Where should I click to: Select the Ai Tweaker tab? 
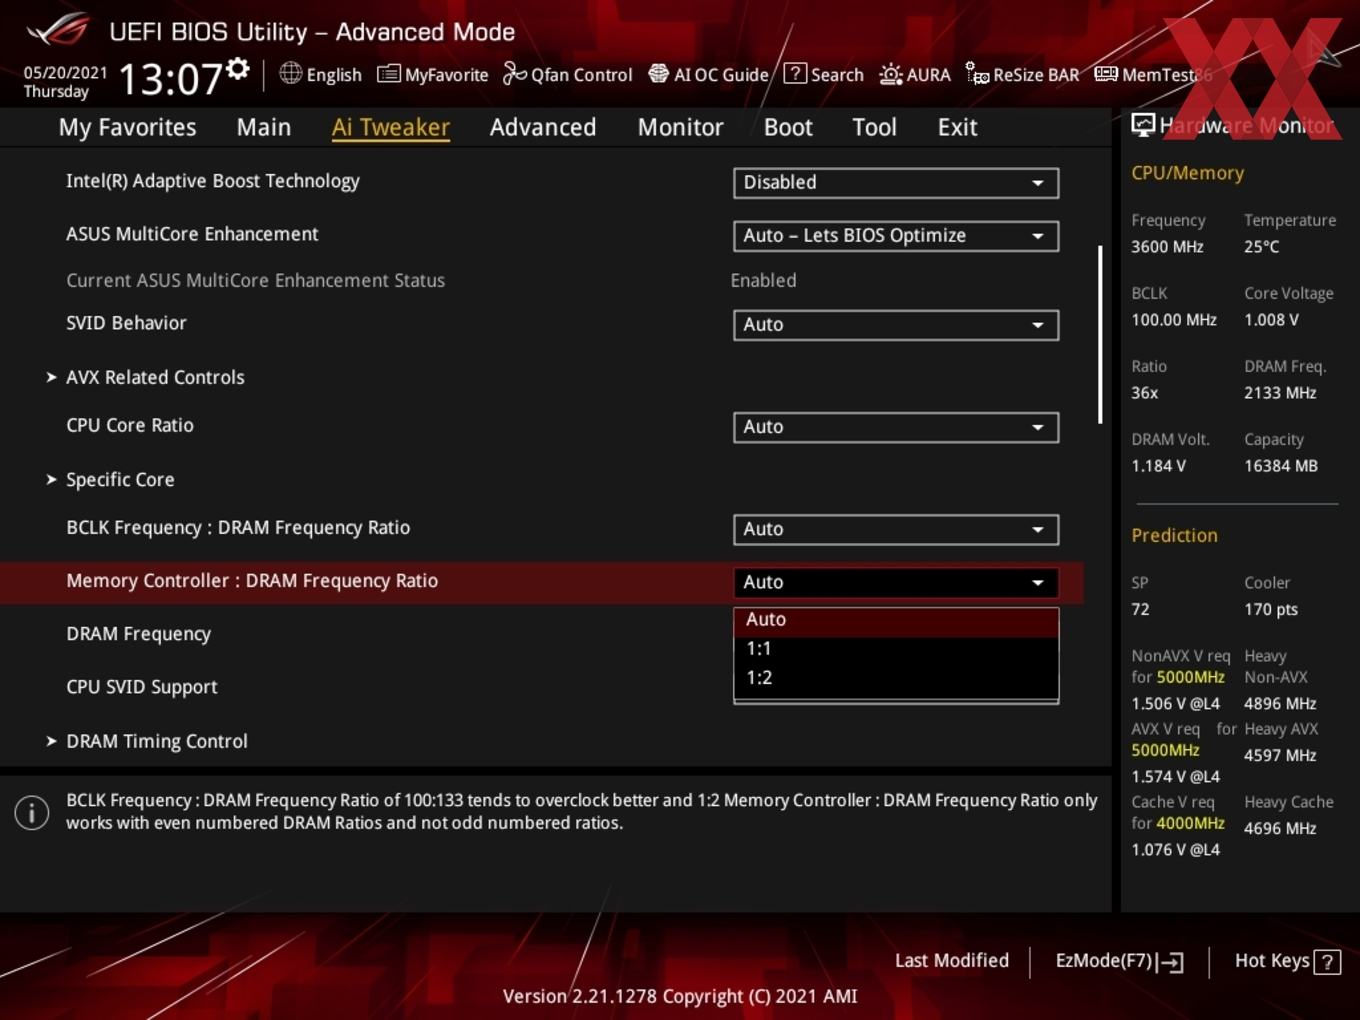(391, 127)
